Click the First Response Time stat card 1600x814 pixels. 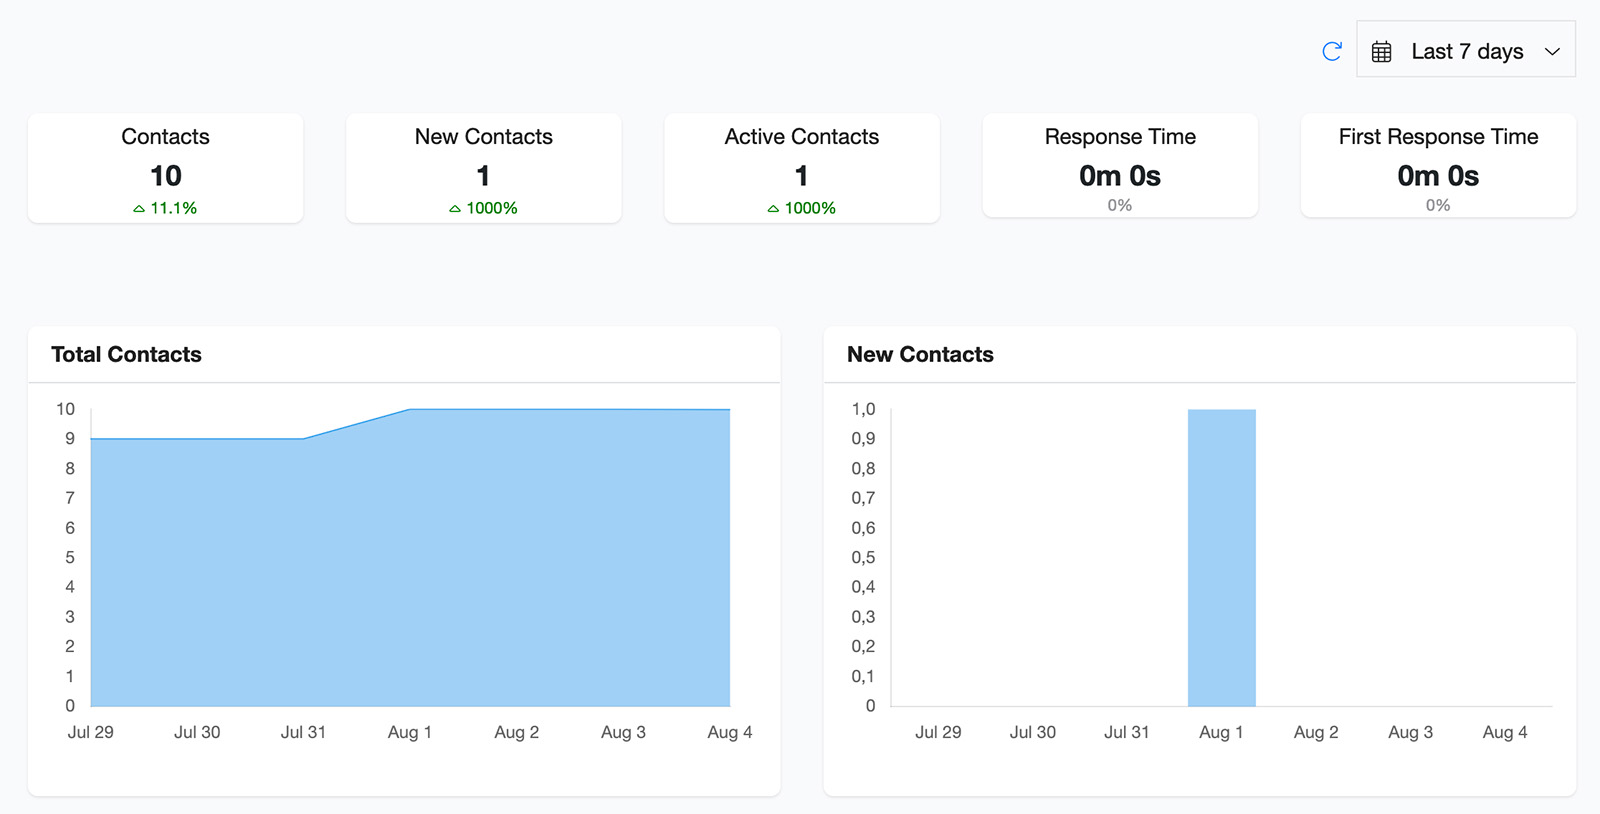click(1438, 165)
